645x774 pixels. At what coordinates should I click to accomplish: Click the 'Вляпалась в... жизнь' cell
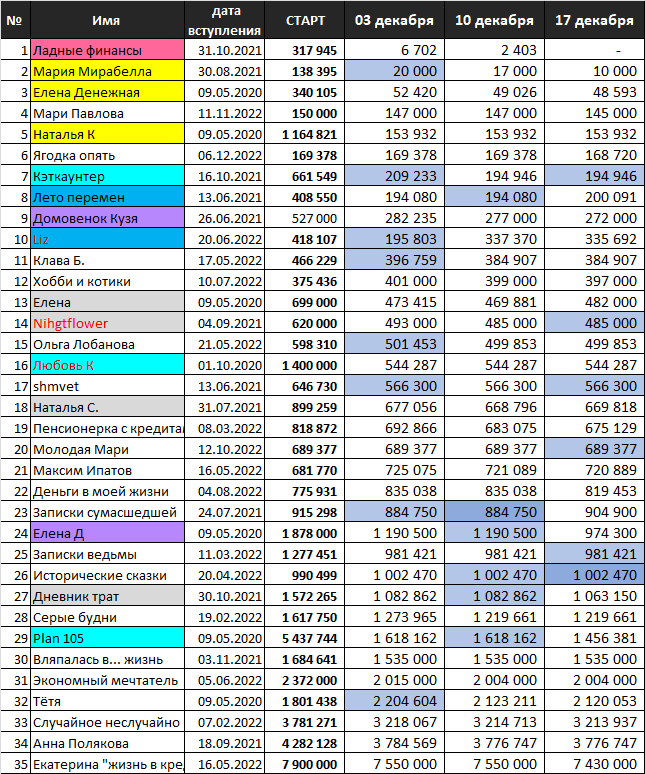107,658
